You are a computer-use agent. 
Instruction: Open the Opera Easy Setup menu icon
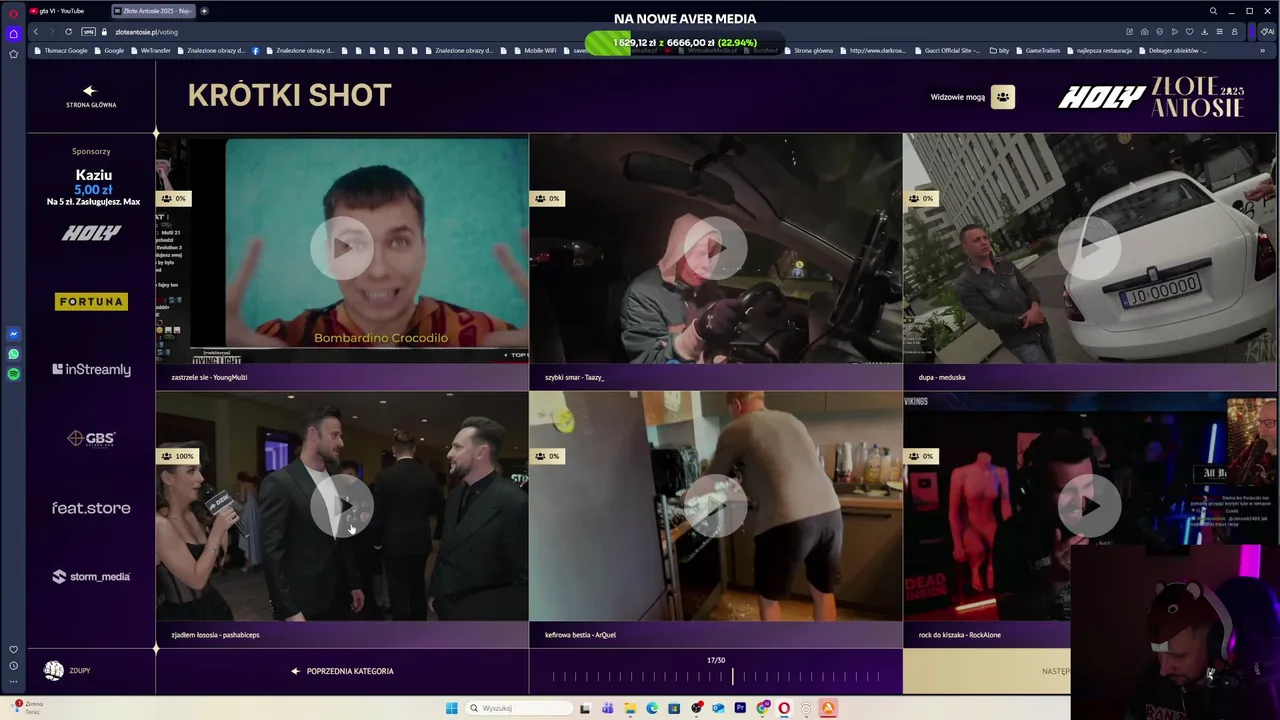click(1219, 32)
